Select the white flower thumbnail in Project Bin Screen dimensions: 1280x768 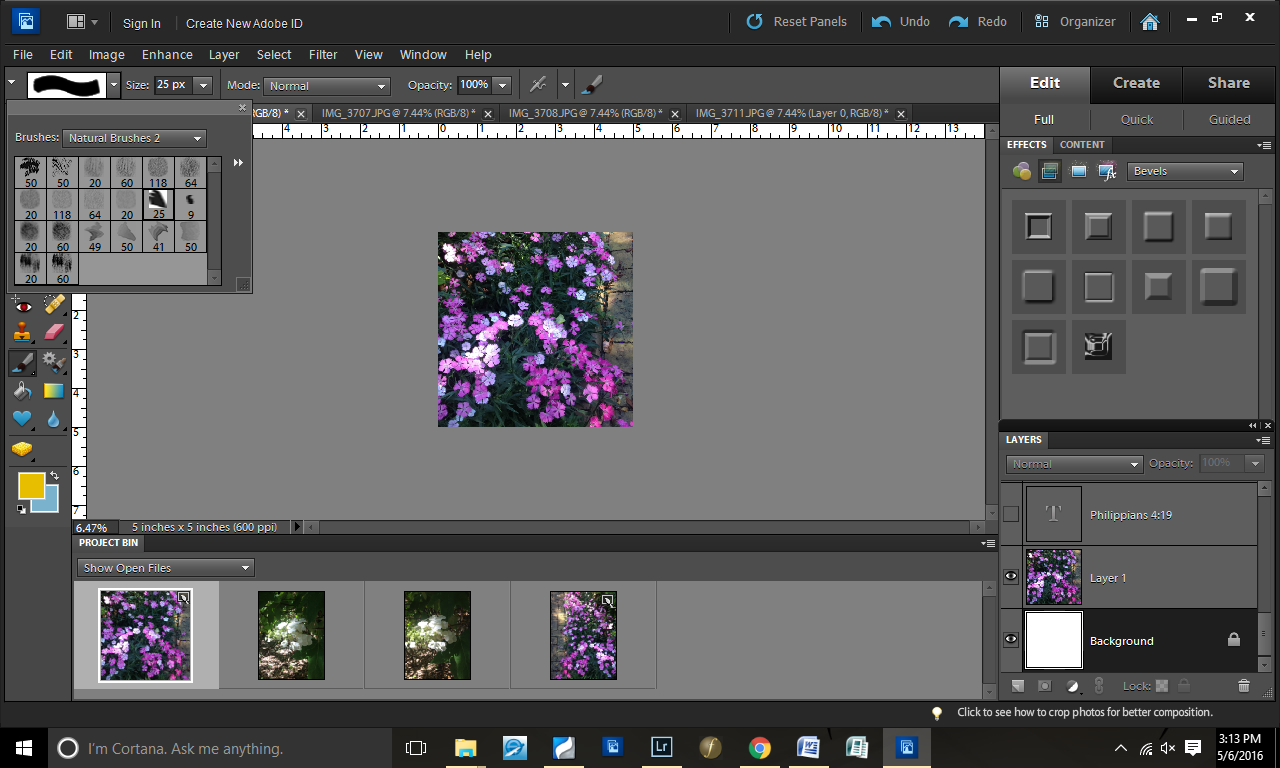291,635
